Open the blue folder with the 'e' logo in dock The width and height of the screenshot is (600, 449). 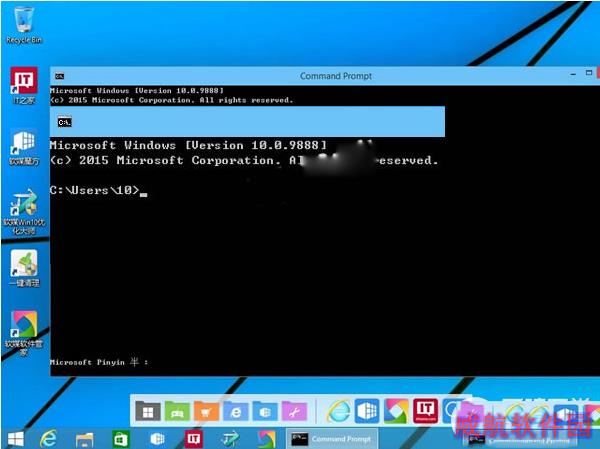pos(235,411)
